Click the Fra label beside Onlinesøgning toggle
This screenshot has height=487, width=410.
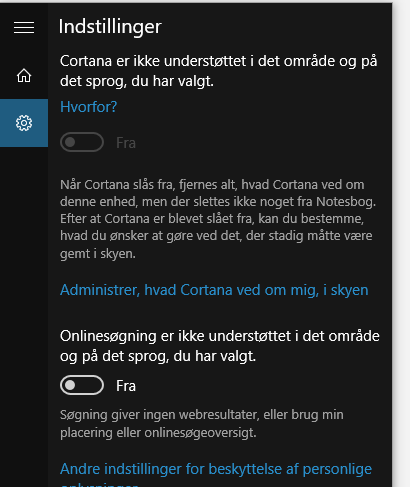point(126,386)
